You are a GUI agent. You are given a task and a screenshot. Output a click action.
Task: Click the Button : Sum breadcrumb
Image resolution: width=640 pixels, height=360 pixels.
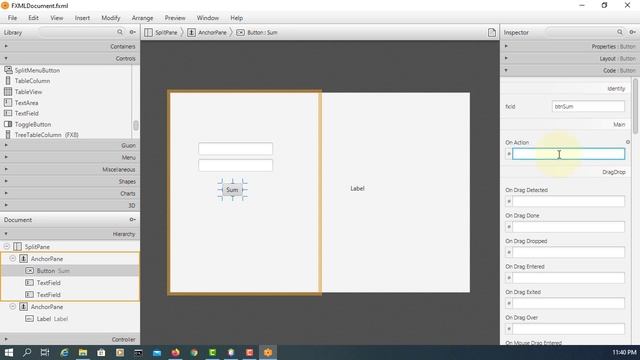coord(257,32)
